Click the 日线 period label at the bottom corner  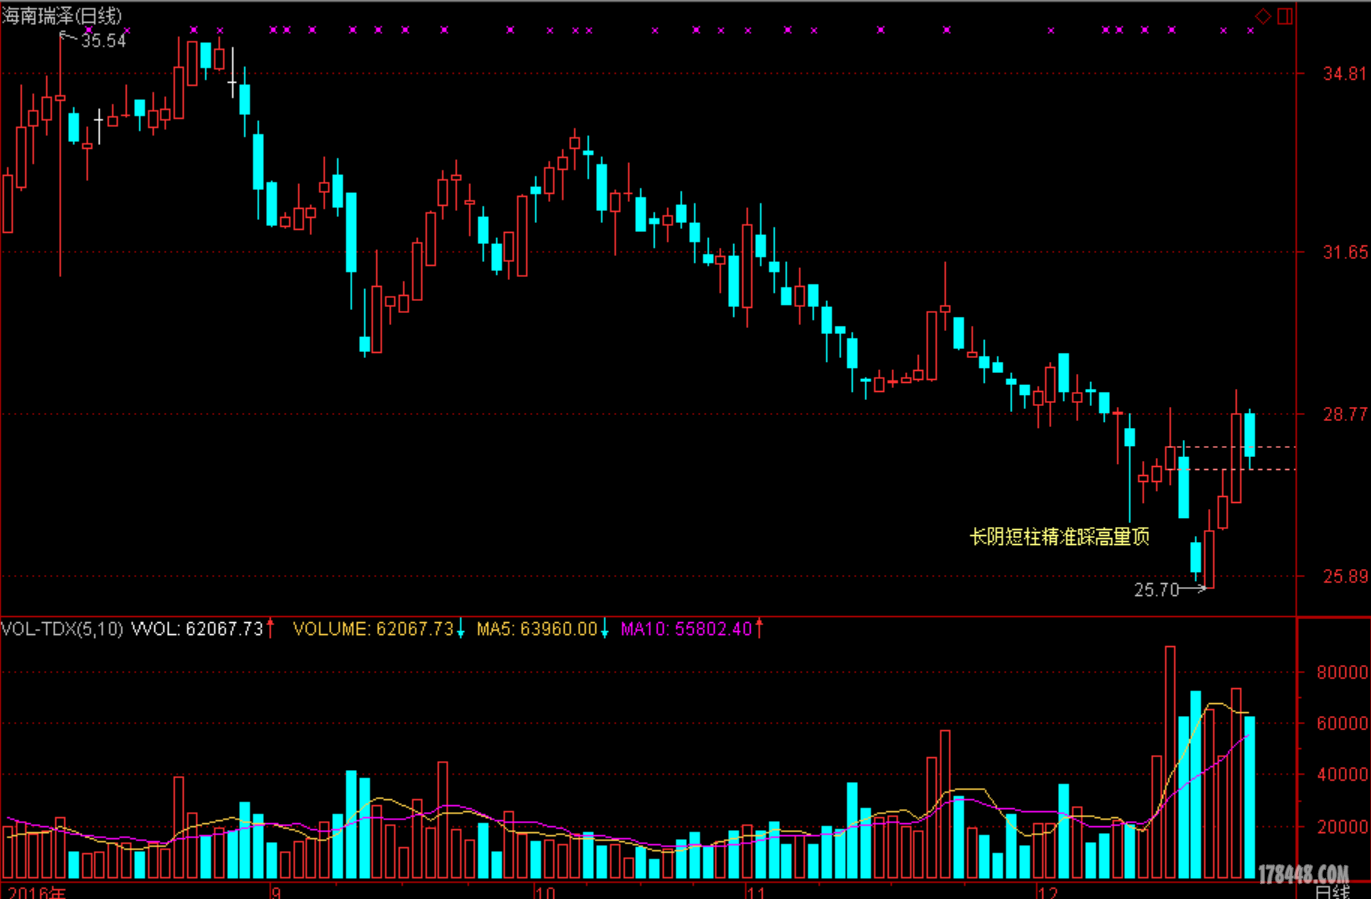click(1332, 891)
